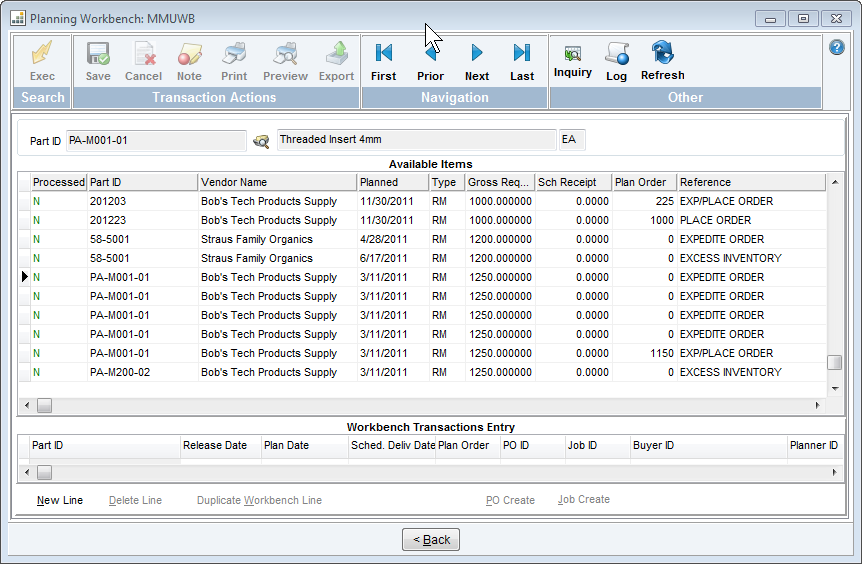Click the Reference column header
This screenshot has height=564, width=862.
tap(752, 182)
